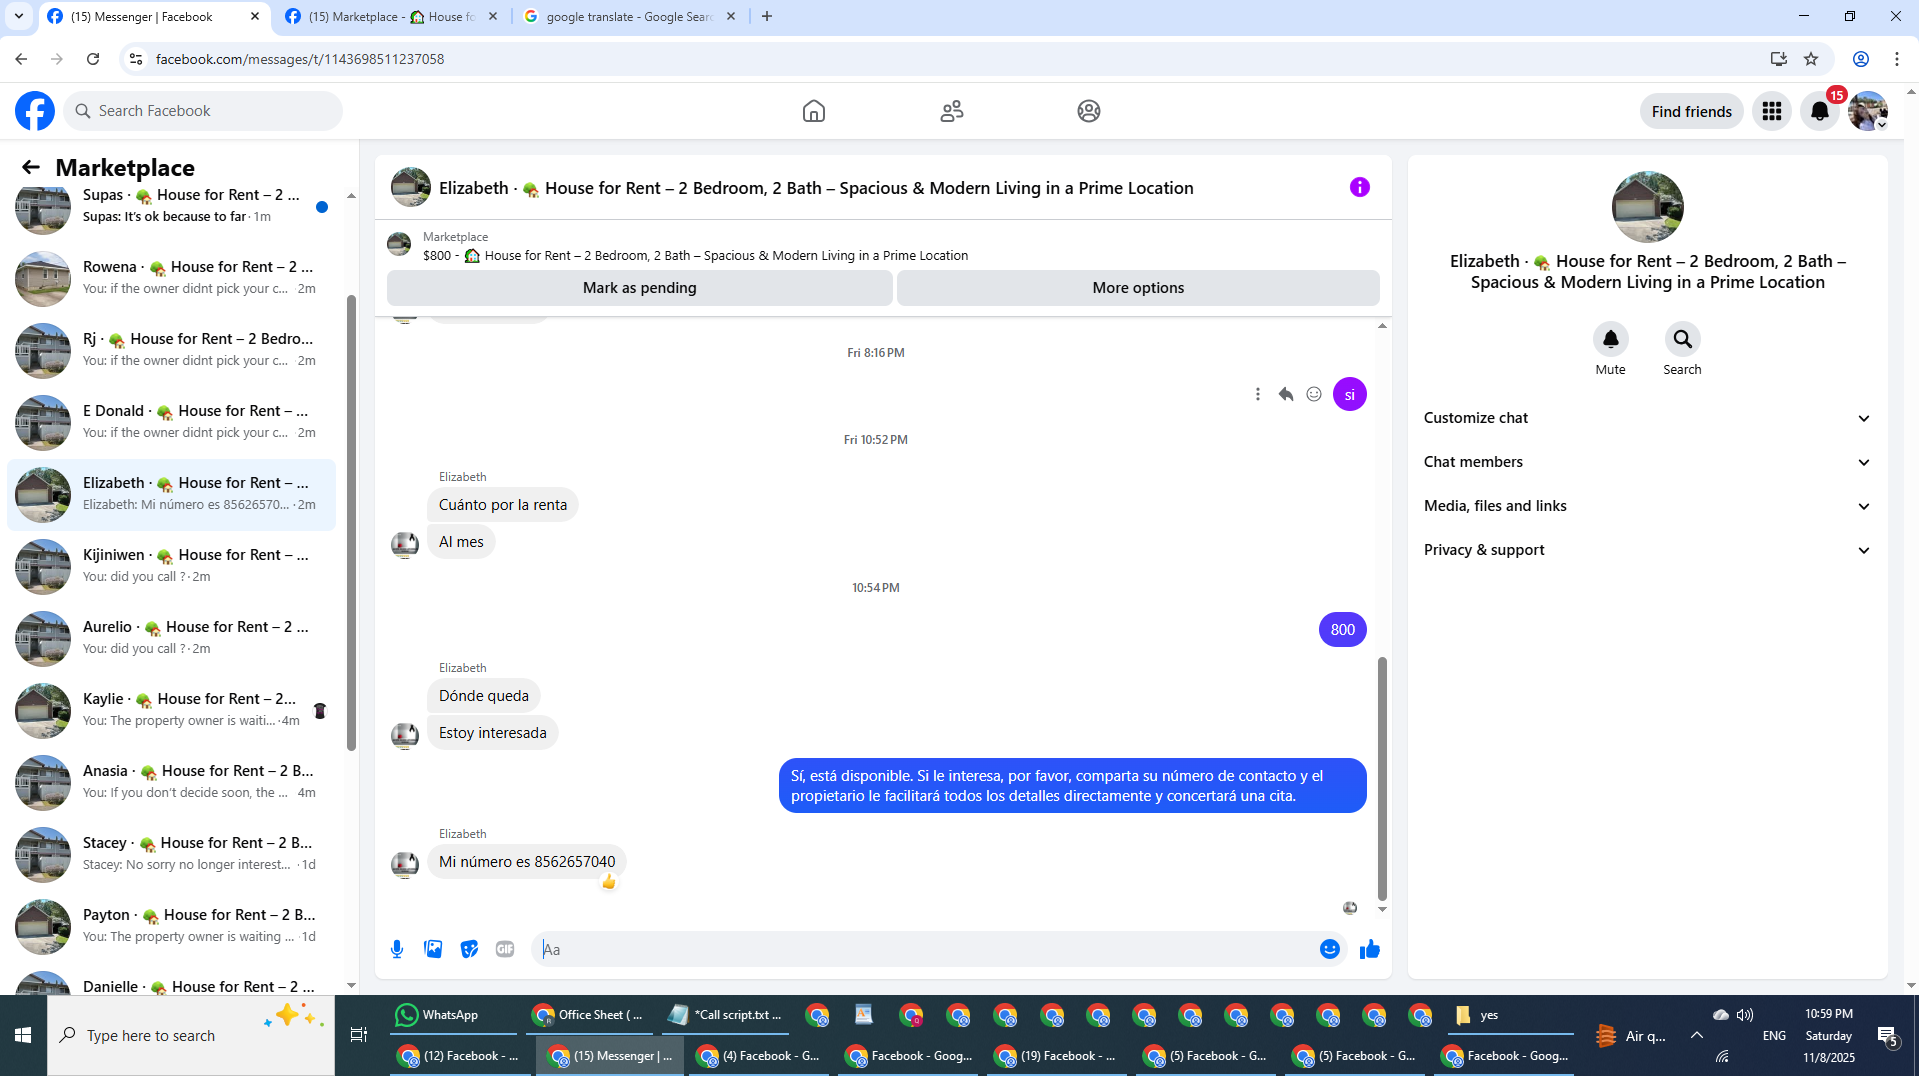Go back with the Marketplace back arrow
Screen dimensions: 1919x1076
pos(31,167)
